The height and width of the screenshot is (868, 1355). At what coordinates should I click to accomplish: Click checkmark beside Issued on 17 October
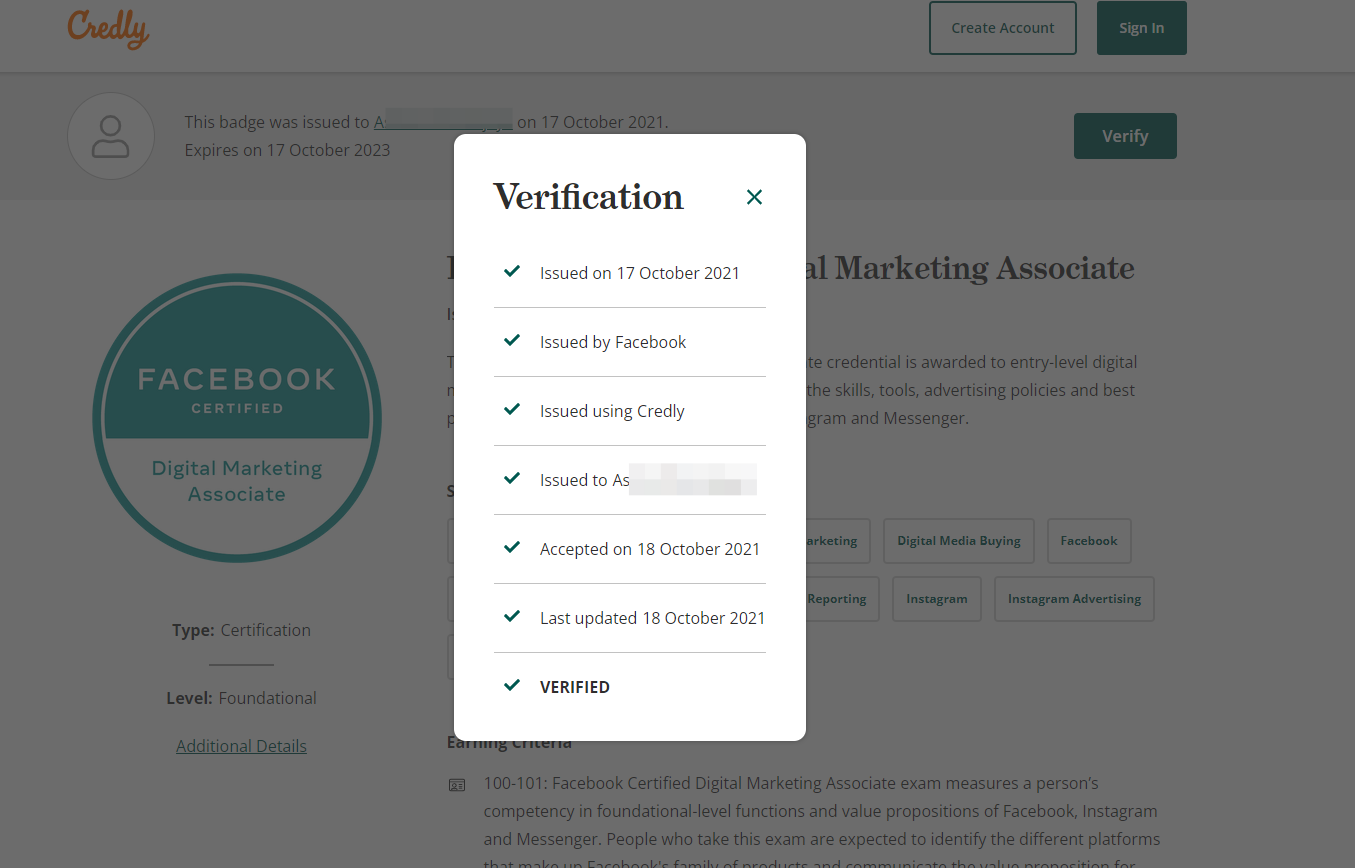(512, 272)
